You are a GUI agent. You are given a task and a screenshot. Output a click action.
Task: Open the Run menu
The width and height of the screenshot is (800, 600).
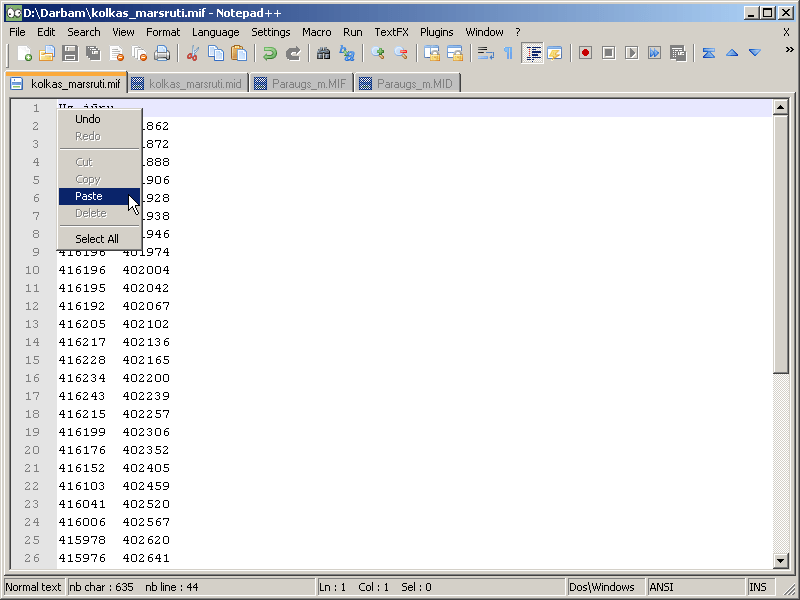[353, 32]
